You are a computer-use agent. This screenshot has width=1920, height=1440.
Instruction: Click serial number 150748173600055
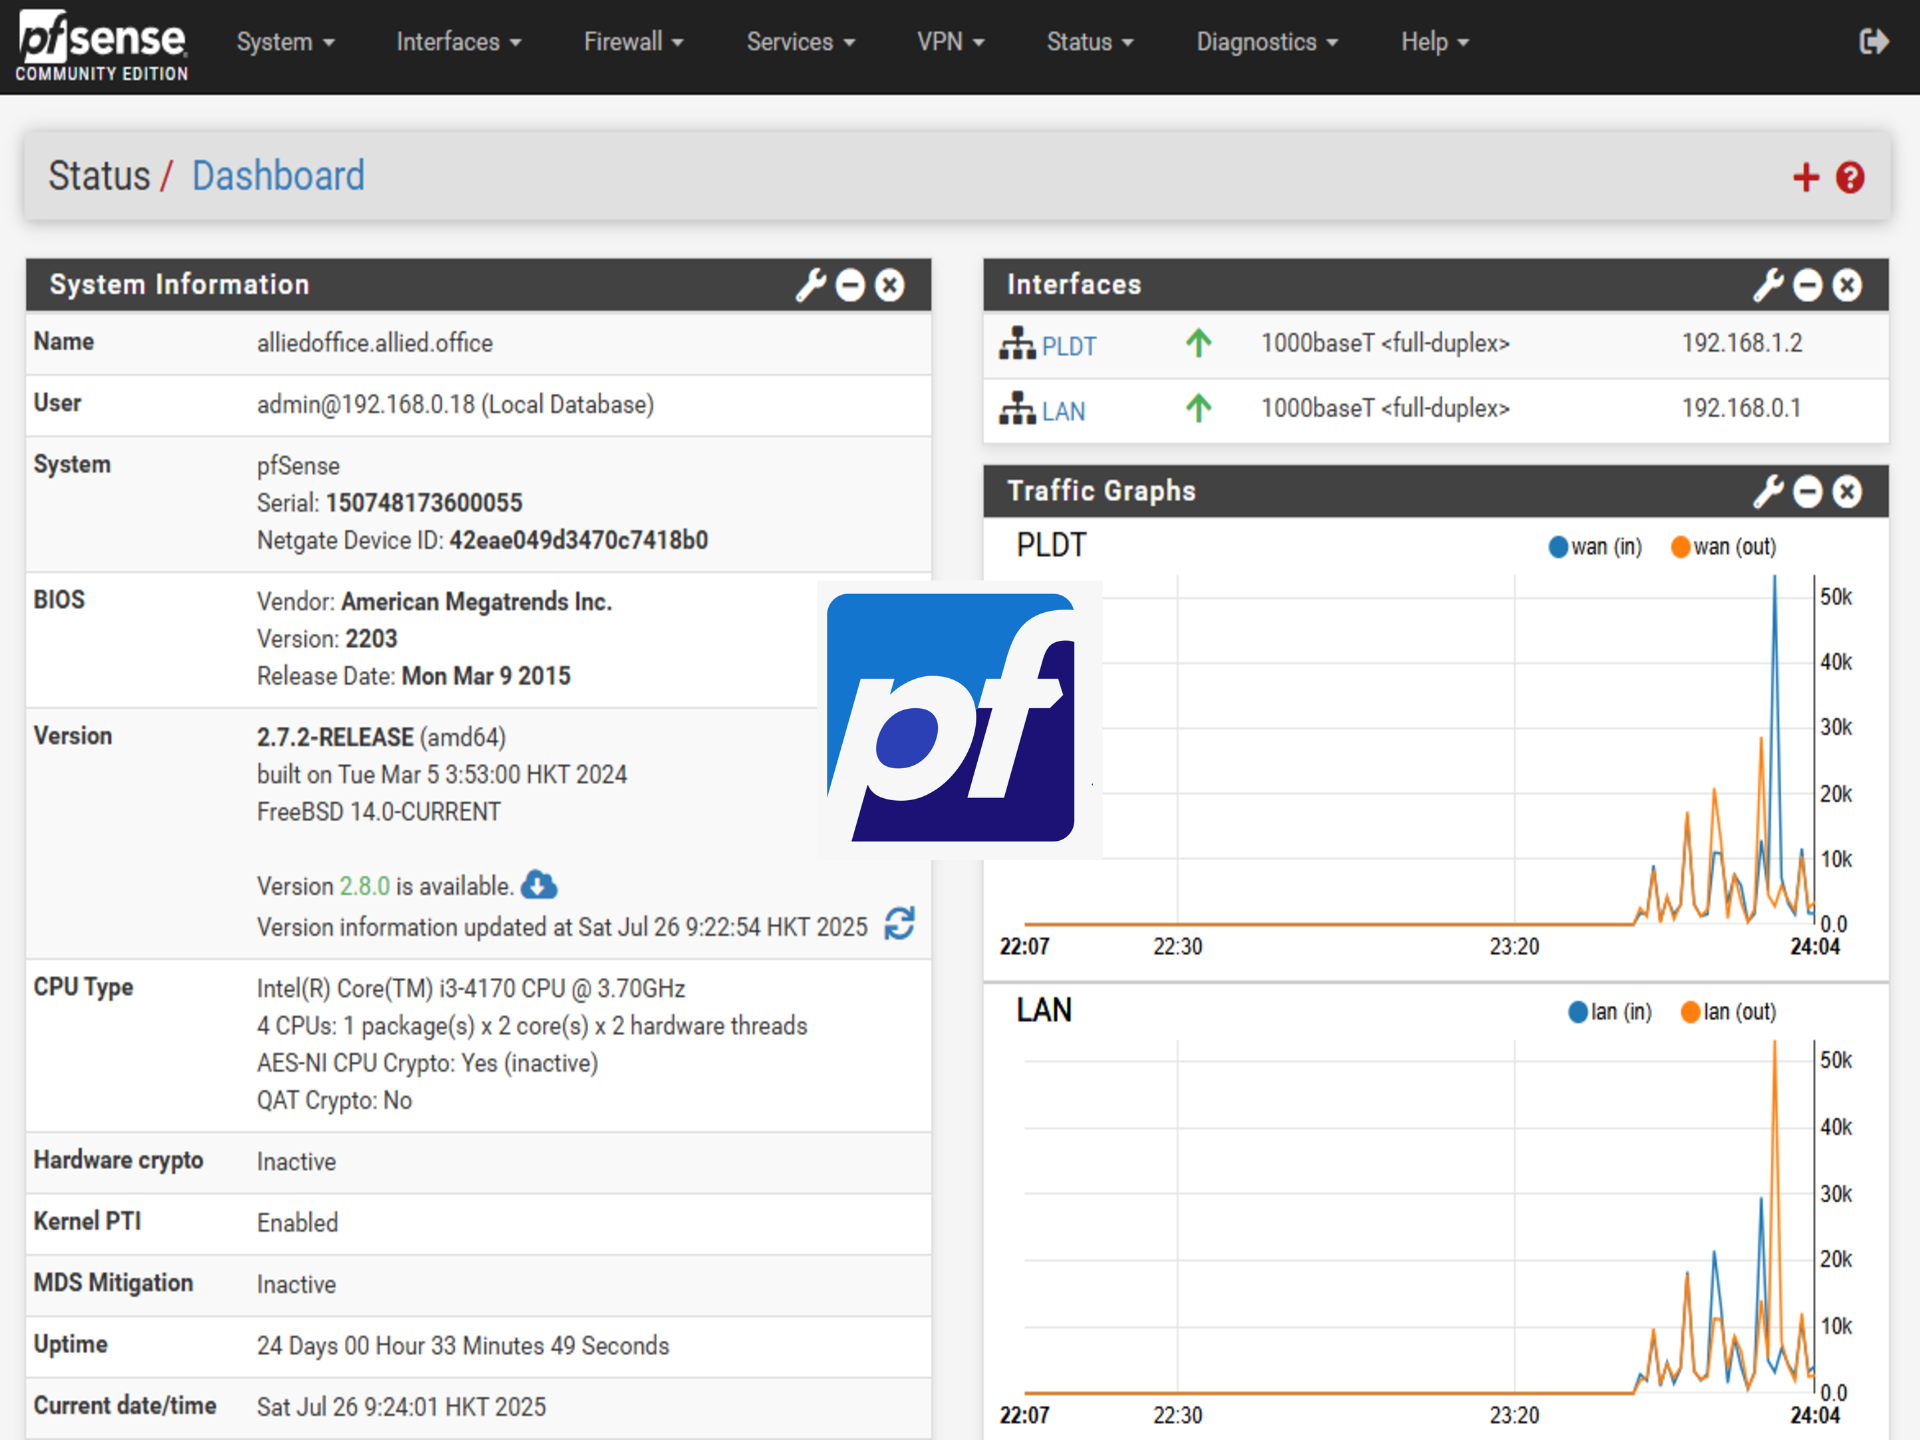(424, 502)
